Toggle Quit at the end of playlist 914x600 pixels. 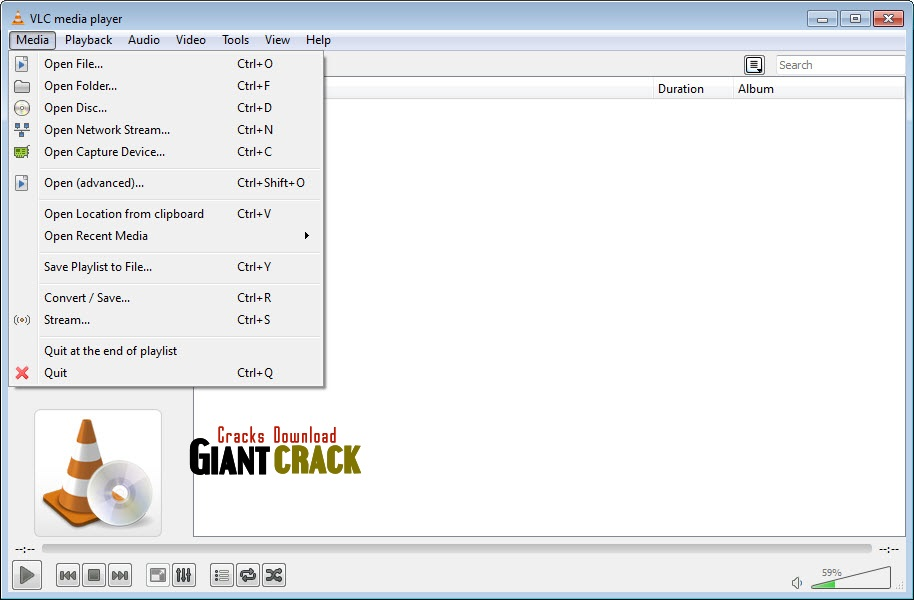pos(166,351)
